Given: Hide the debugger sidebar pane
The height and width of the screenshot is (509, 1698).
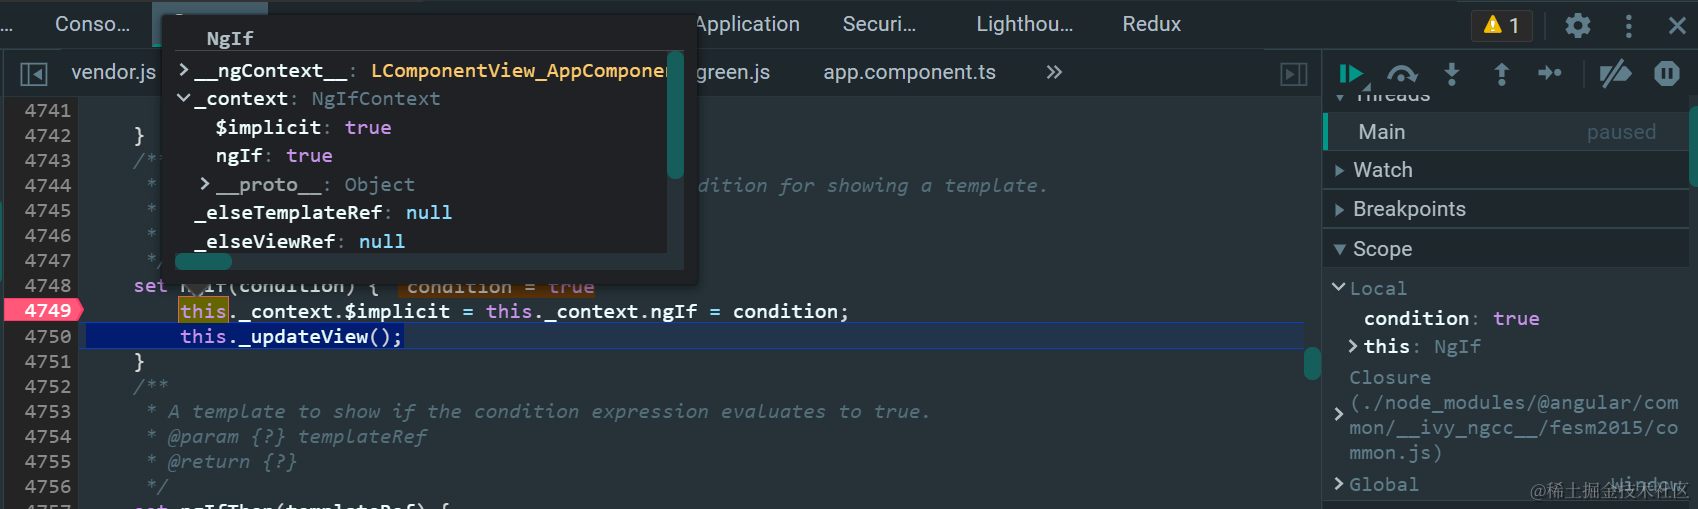Looking at the screenshot, I should [x=1293, y=73].
